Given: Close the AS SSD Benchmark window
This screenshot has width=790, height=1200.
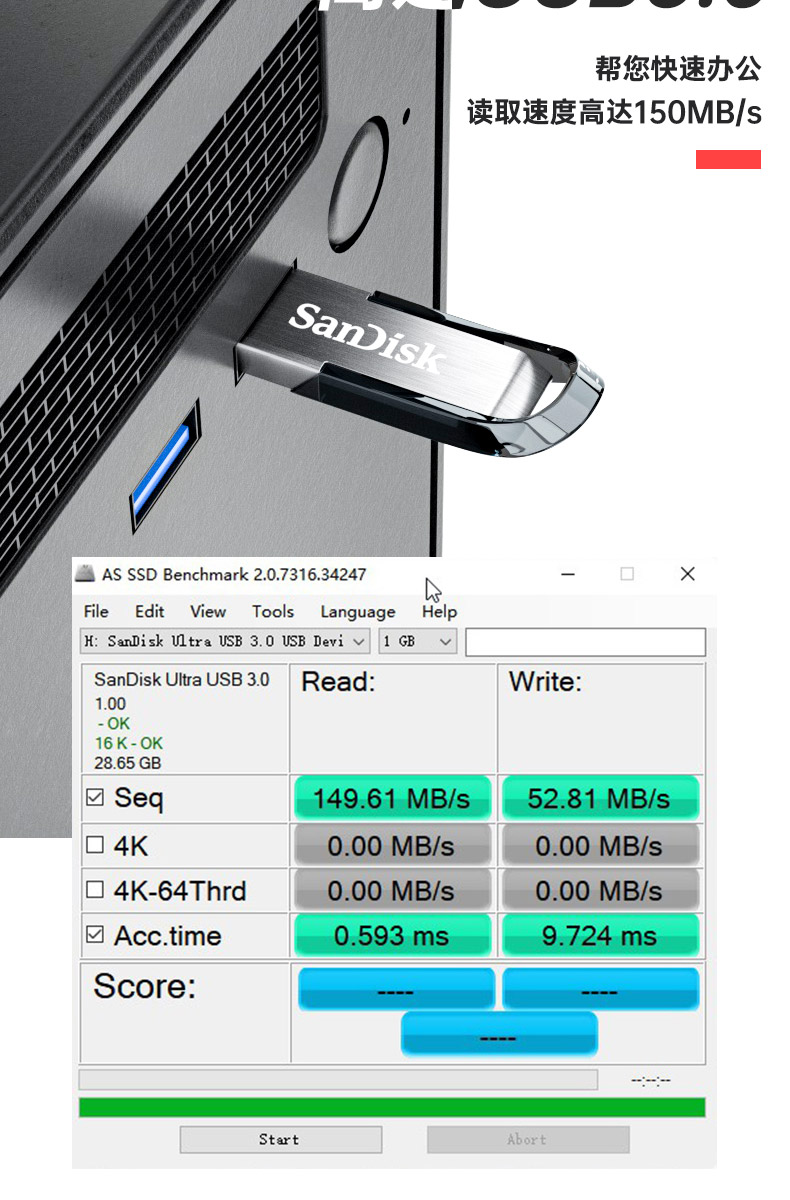Looking at the screenshot, I should [687, 574].
